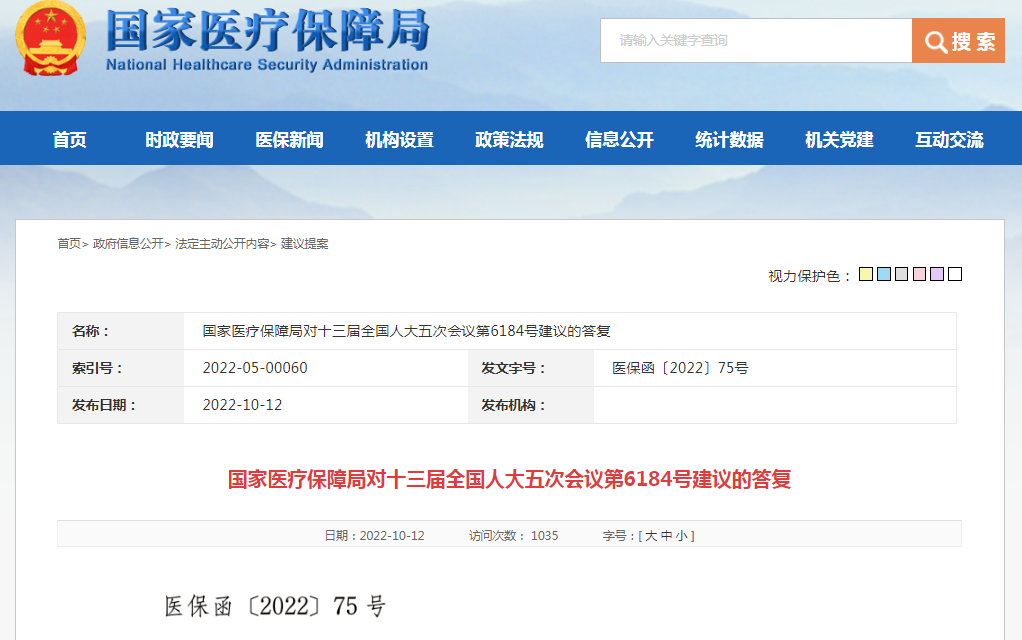Image resolution: width=1022 pixels, height=640 pixels.
Task: Open the 统计数据 navigation item
Action: click(x=729, y=139)
